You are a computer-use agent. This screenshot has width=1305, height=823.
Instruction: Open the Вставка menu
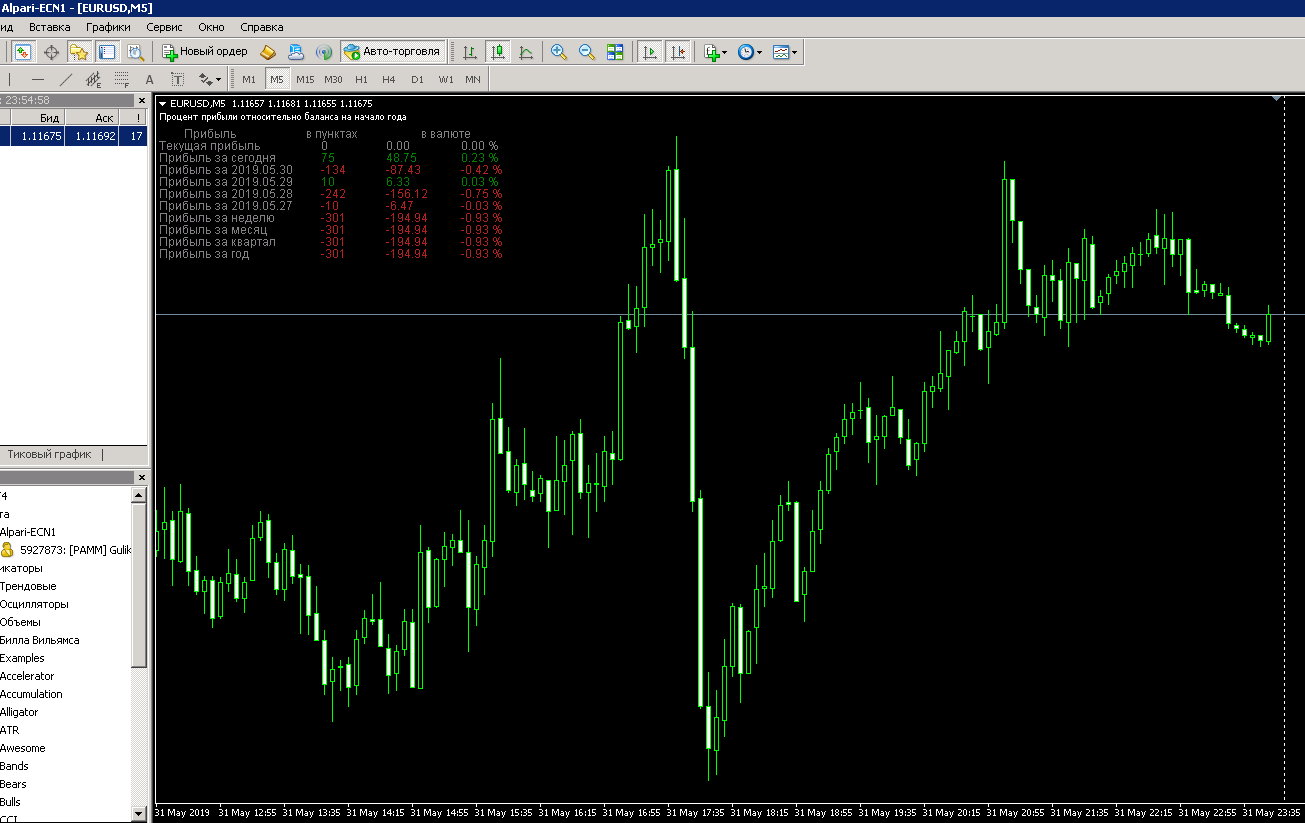click(x=50, y=27)
